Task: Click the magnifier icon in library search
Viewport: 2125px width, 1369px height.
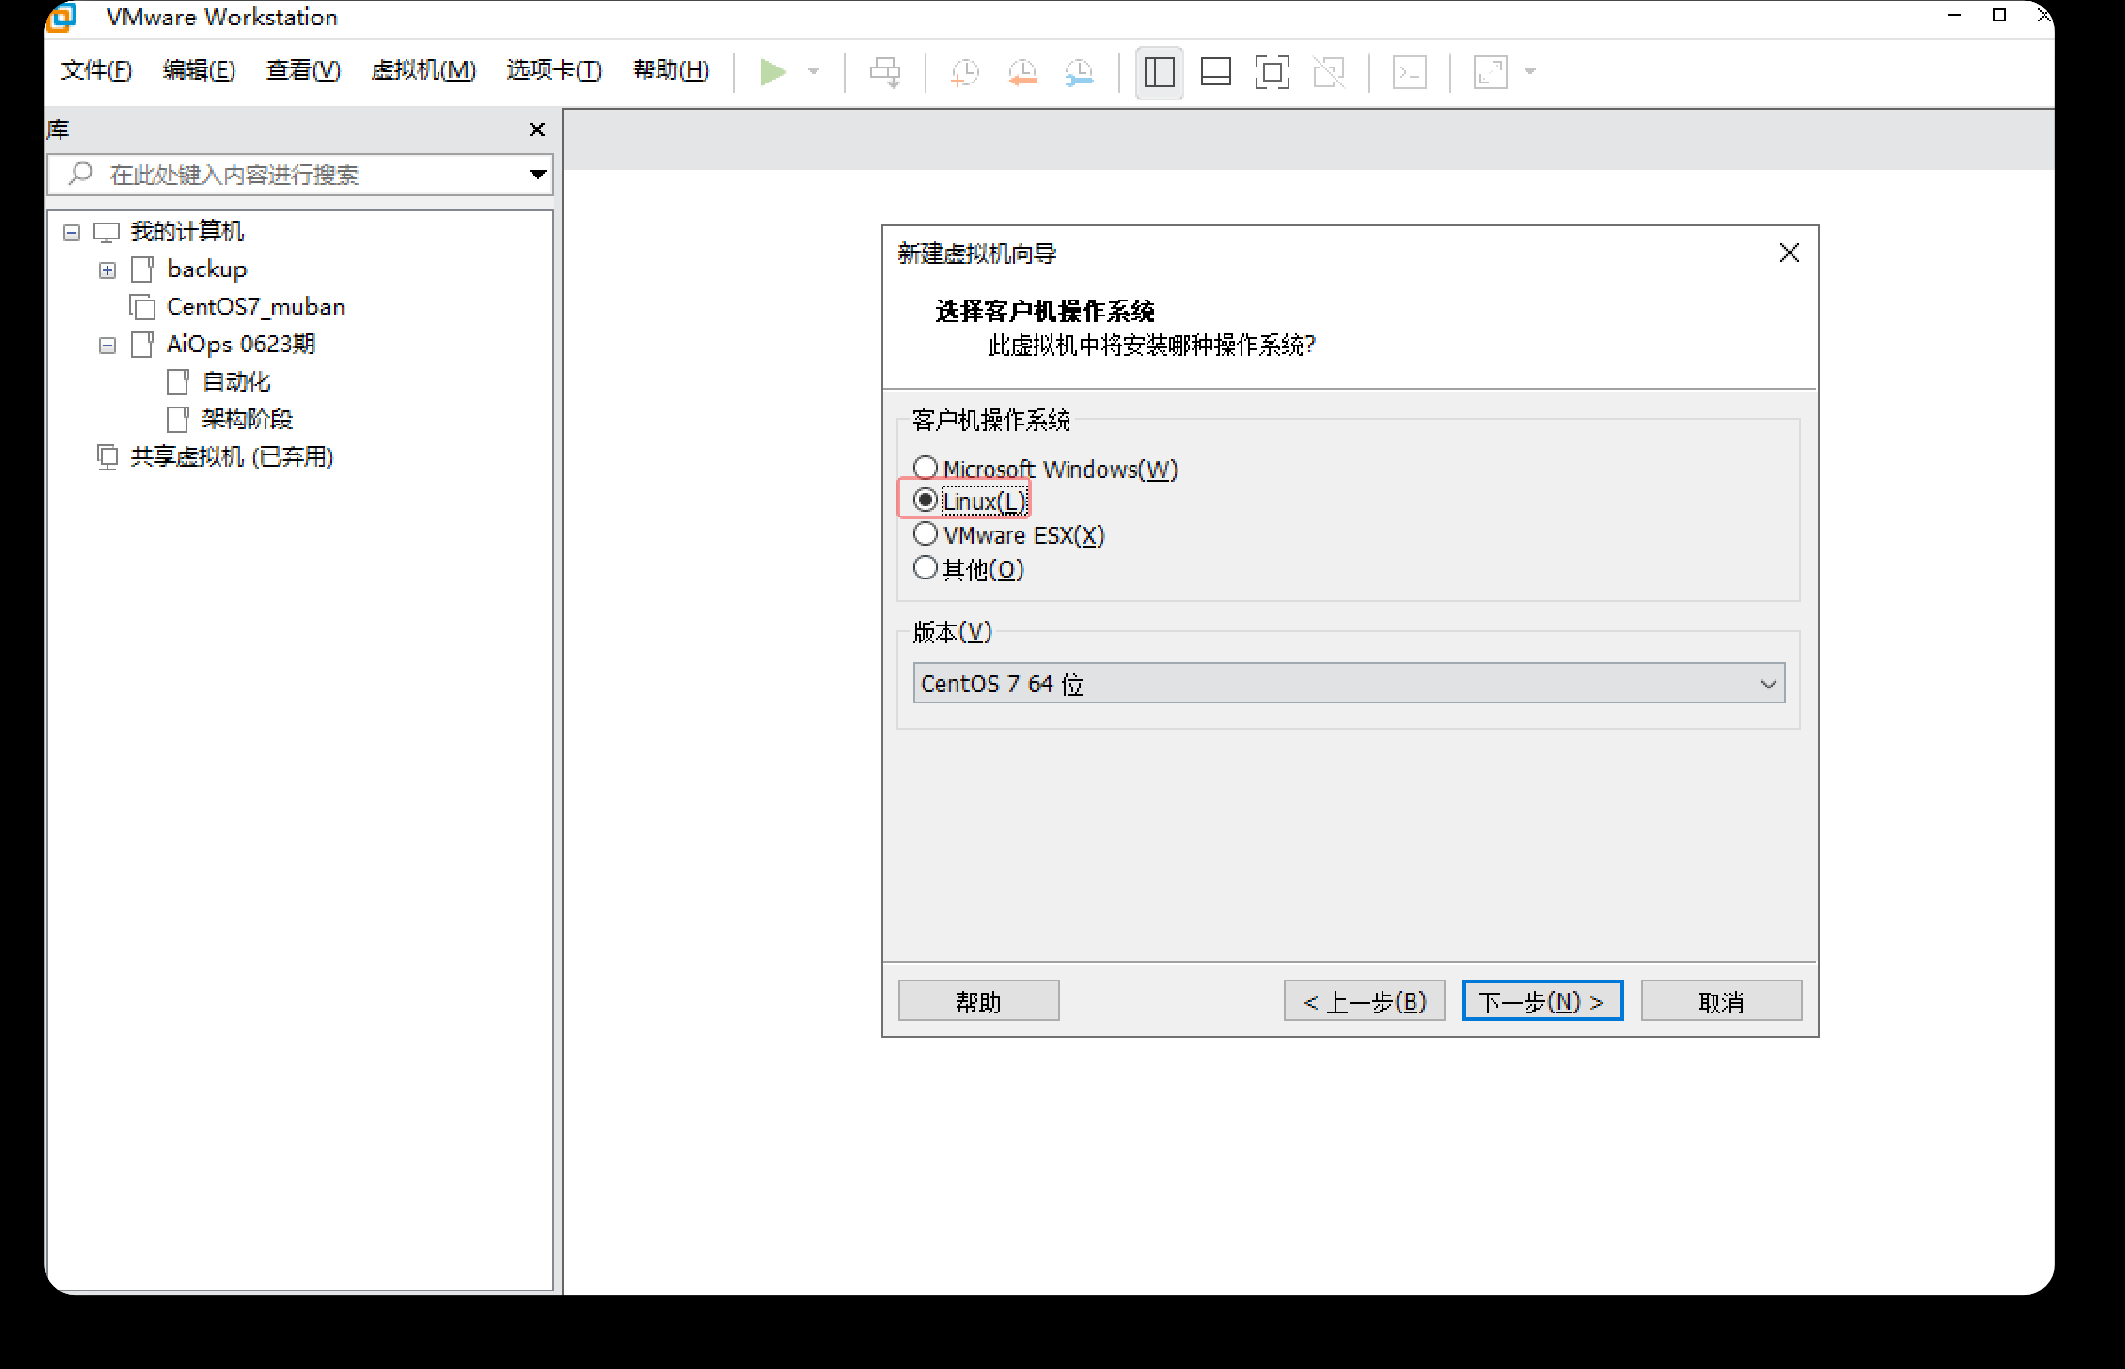Action: (81, 174)
